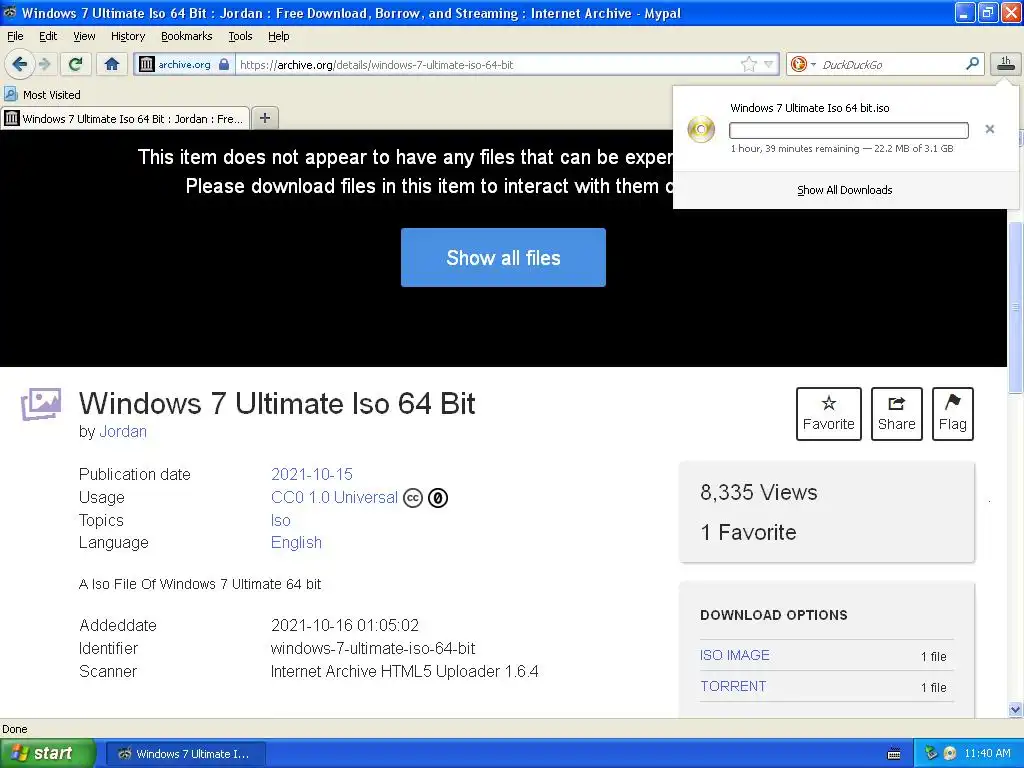This screenshot has height=768, width=1024.
Task: Open Show All Downloads
Action: click(x=844, y=190)
